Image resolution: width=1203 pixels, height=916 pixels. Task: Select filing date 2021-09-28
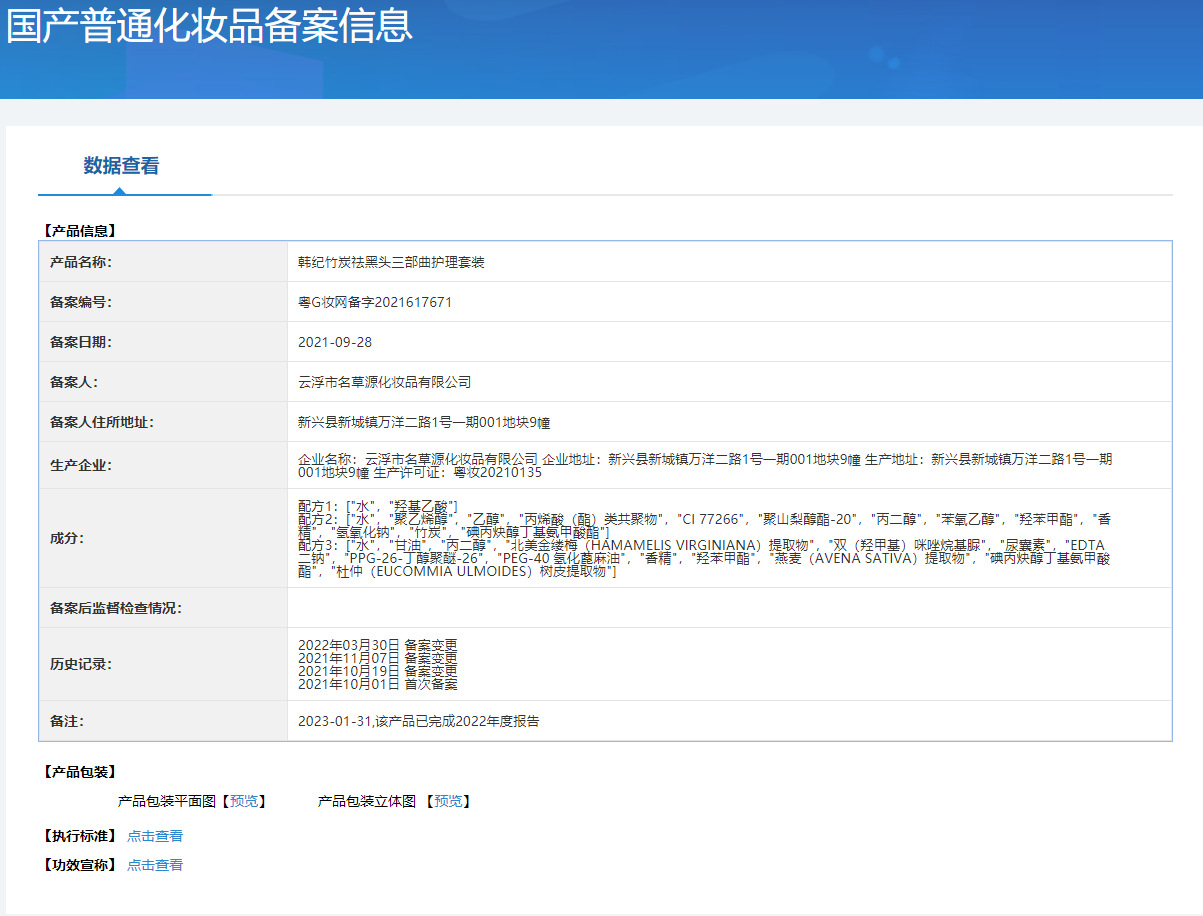(x=335, y=342)
